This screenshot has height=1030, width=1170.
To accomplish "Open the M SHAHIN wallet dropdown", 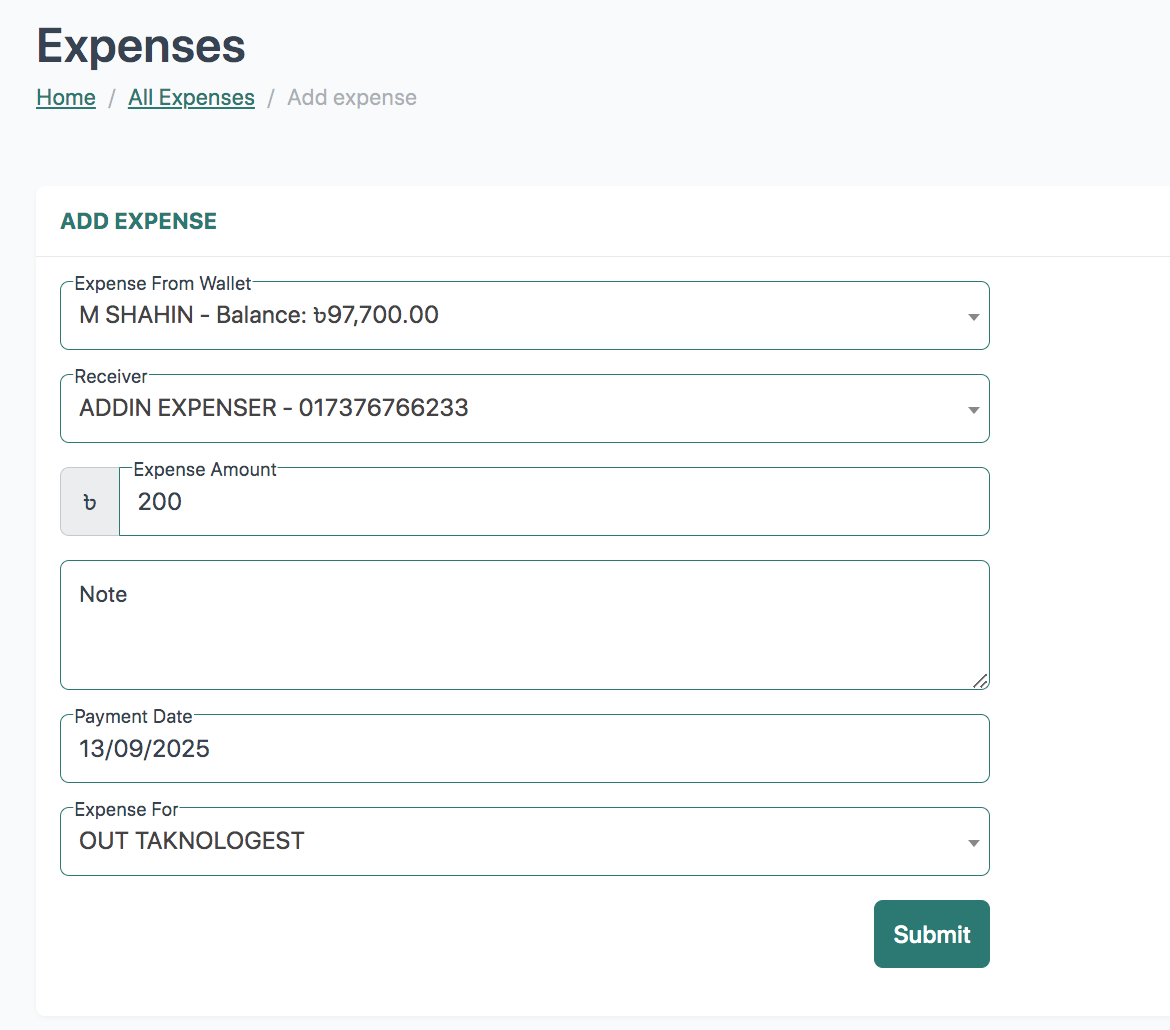I will pos(500,316).
